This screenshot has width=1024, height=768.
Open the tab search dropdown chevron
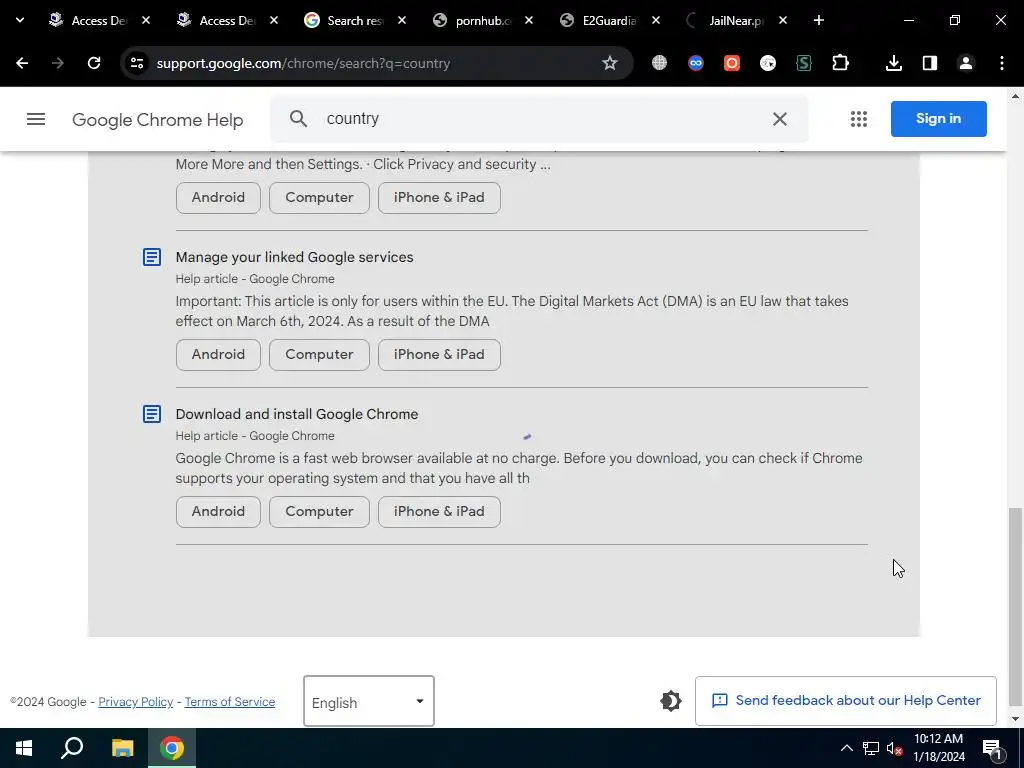tap(20, 20)
